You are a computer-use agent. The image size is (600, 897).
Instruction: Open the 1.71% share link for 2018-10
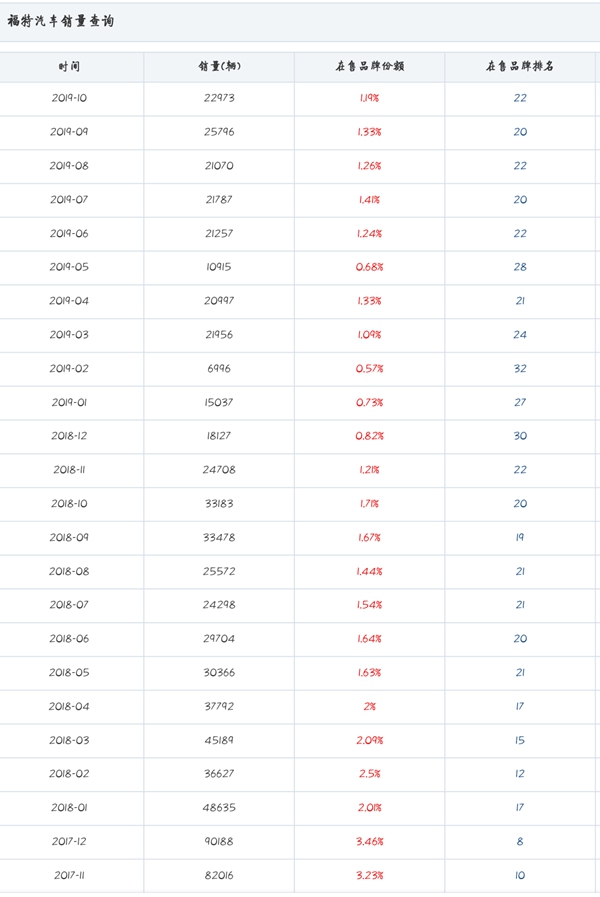369,504
